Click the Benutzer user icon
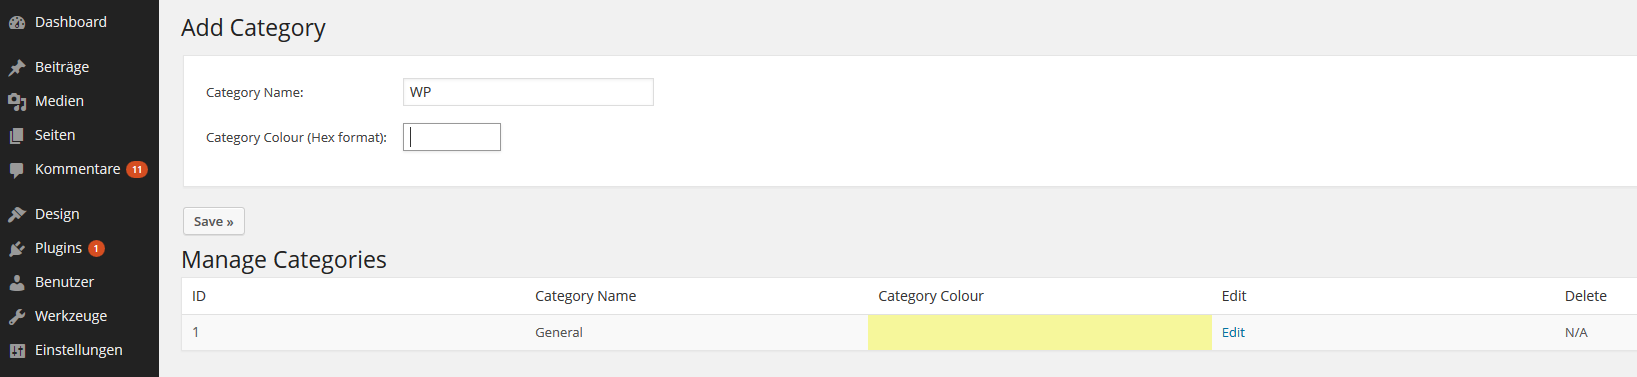 click(x=17, y=282)
